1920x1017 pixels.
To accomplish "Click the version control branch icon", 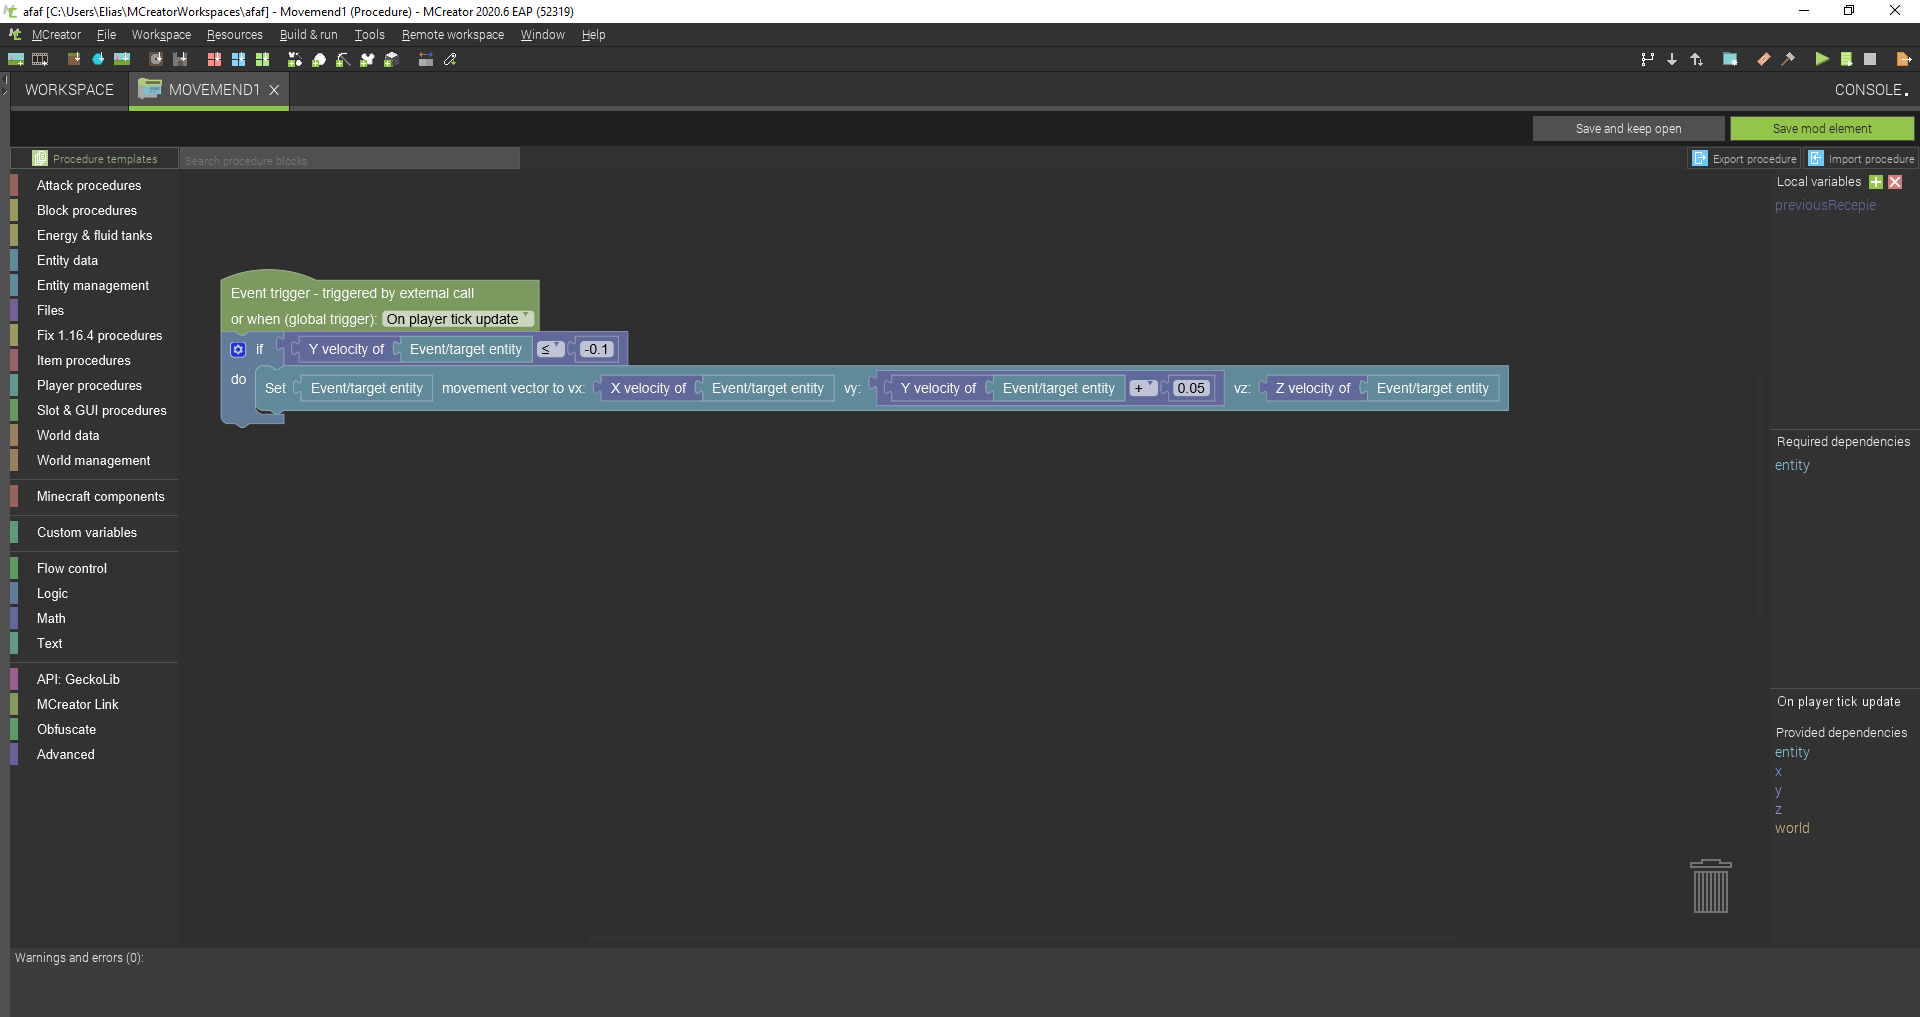I will 1647,59.
